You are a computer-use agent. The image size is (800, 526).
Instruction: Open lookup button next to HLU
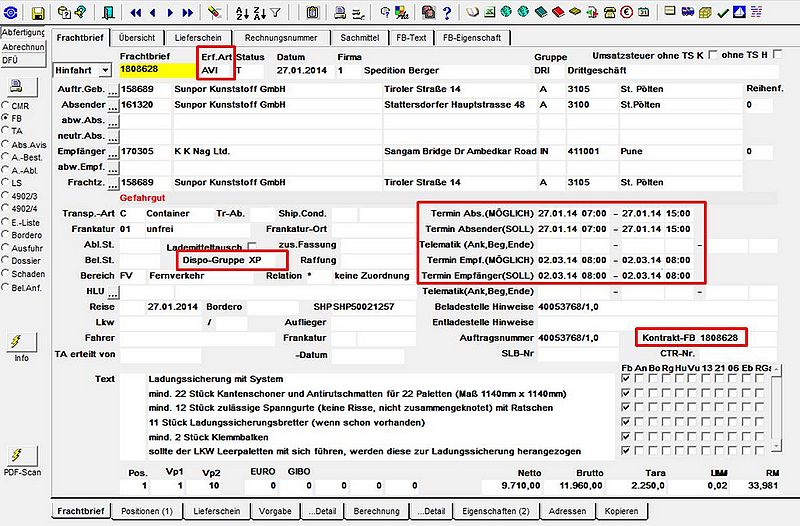coord(113,292)
